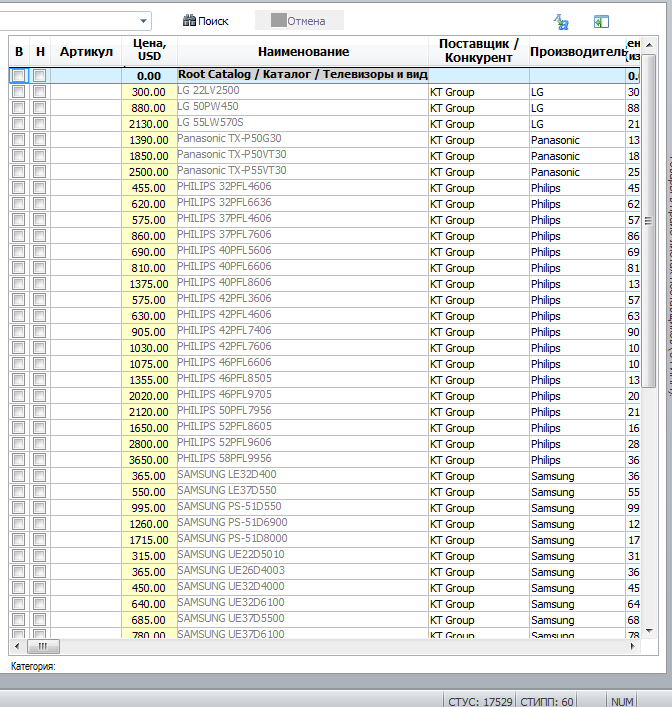
Task: Tick the Н checkbox for LG 50PW450
Action: 40,108
